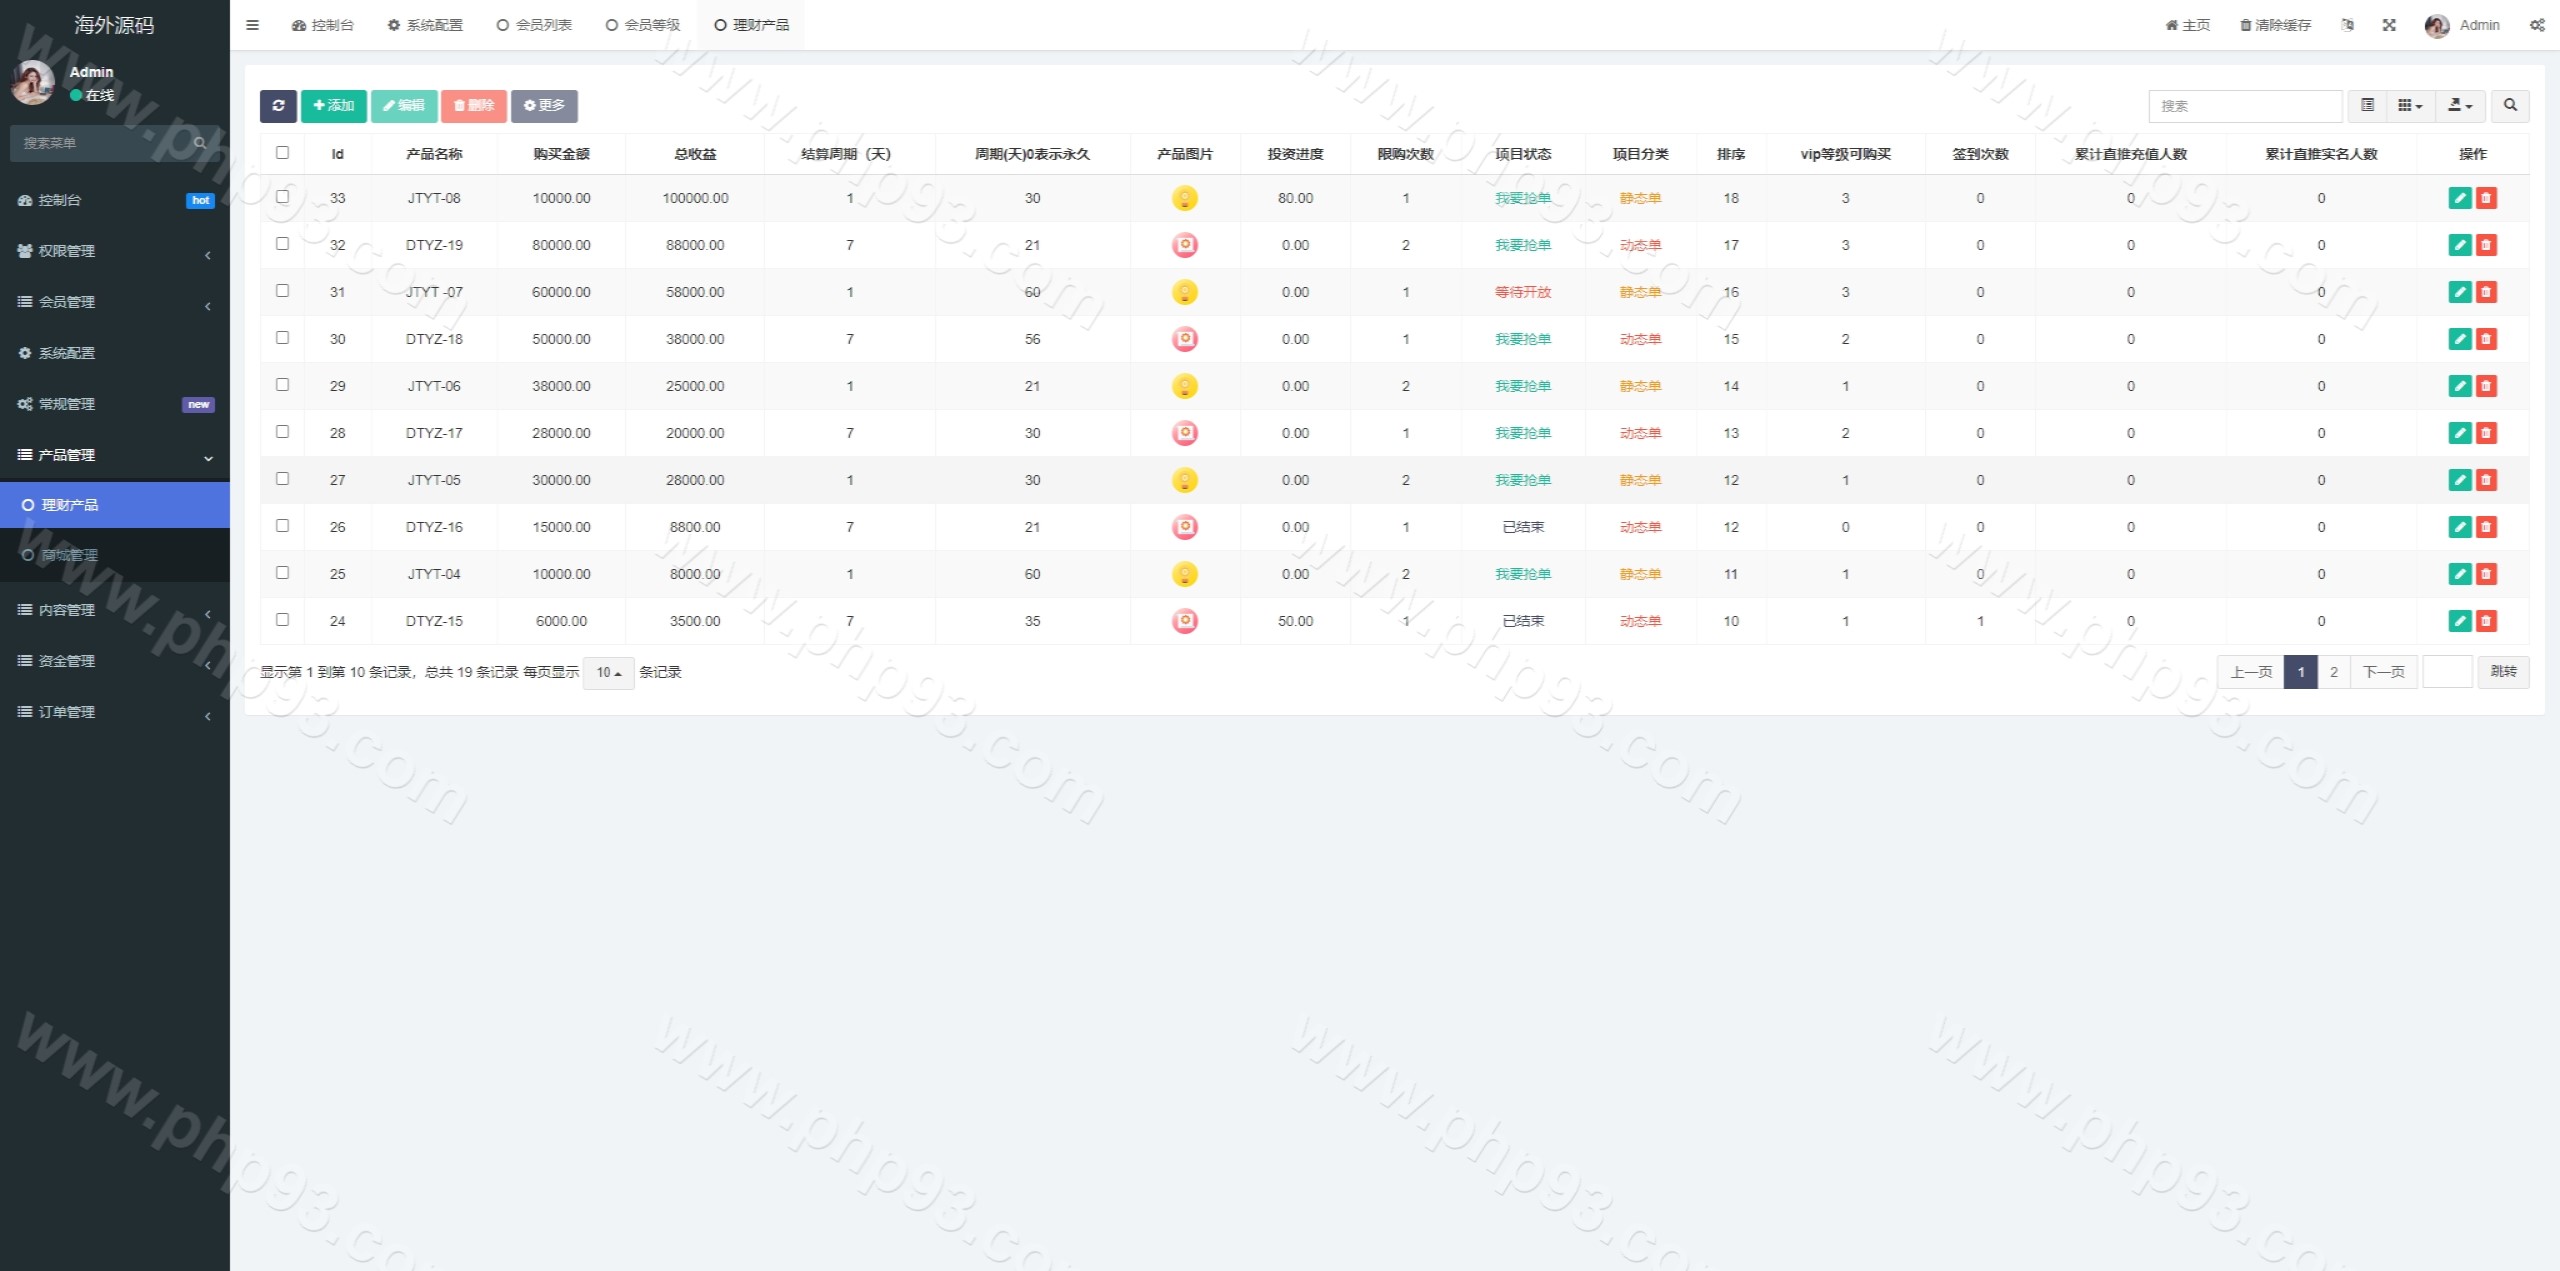
Task: Open the columns visibility dropdown
Action: [x=2410, y=106]
